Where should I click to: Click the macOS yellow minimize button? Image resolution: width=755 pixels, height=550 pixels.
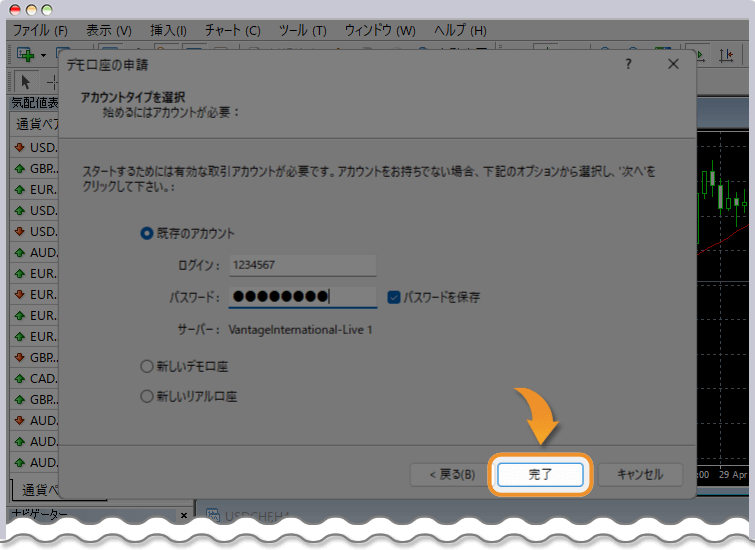(x=31, y=10)
